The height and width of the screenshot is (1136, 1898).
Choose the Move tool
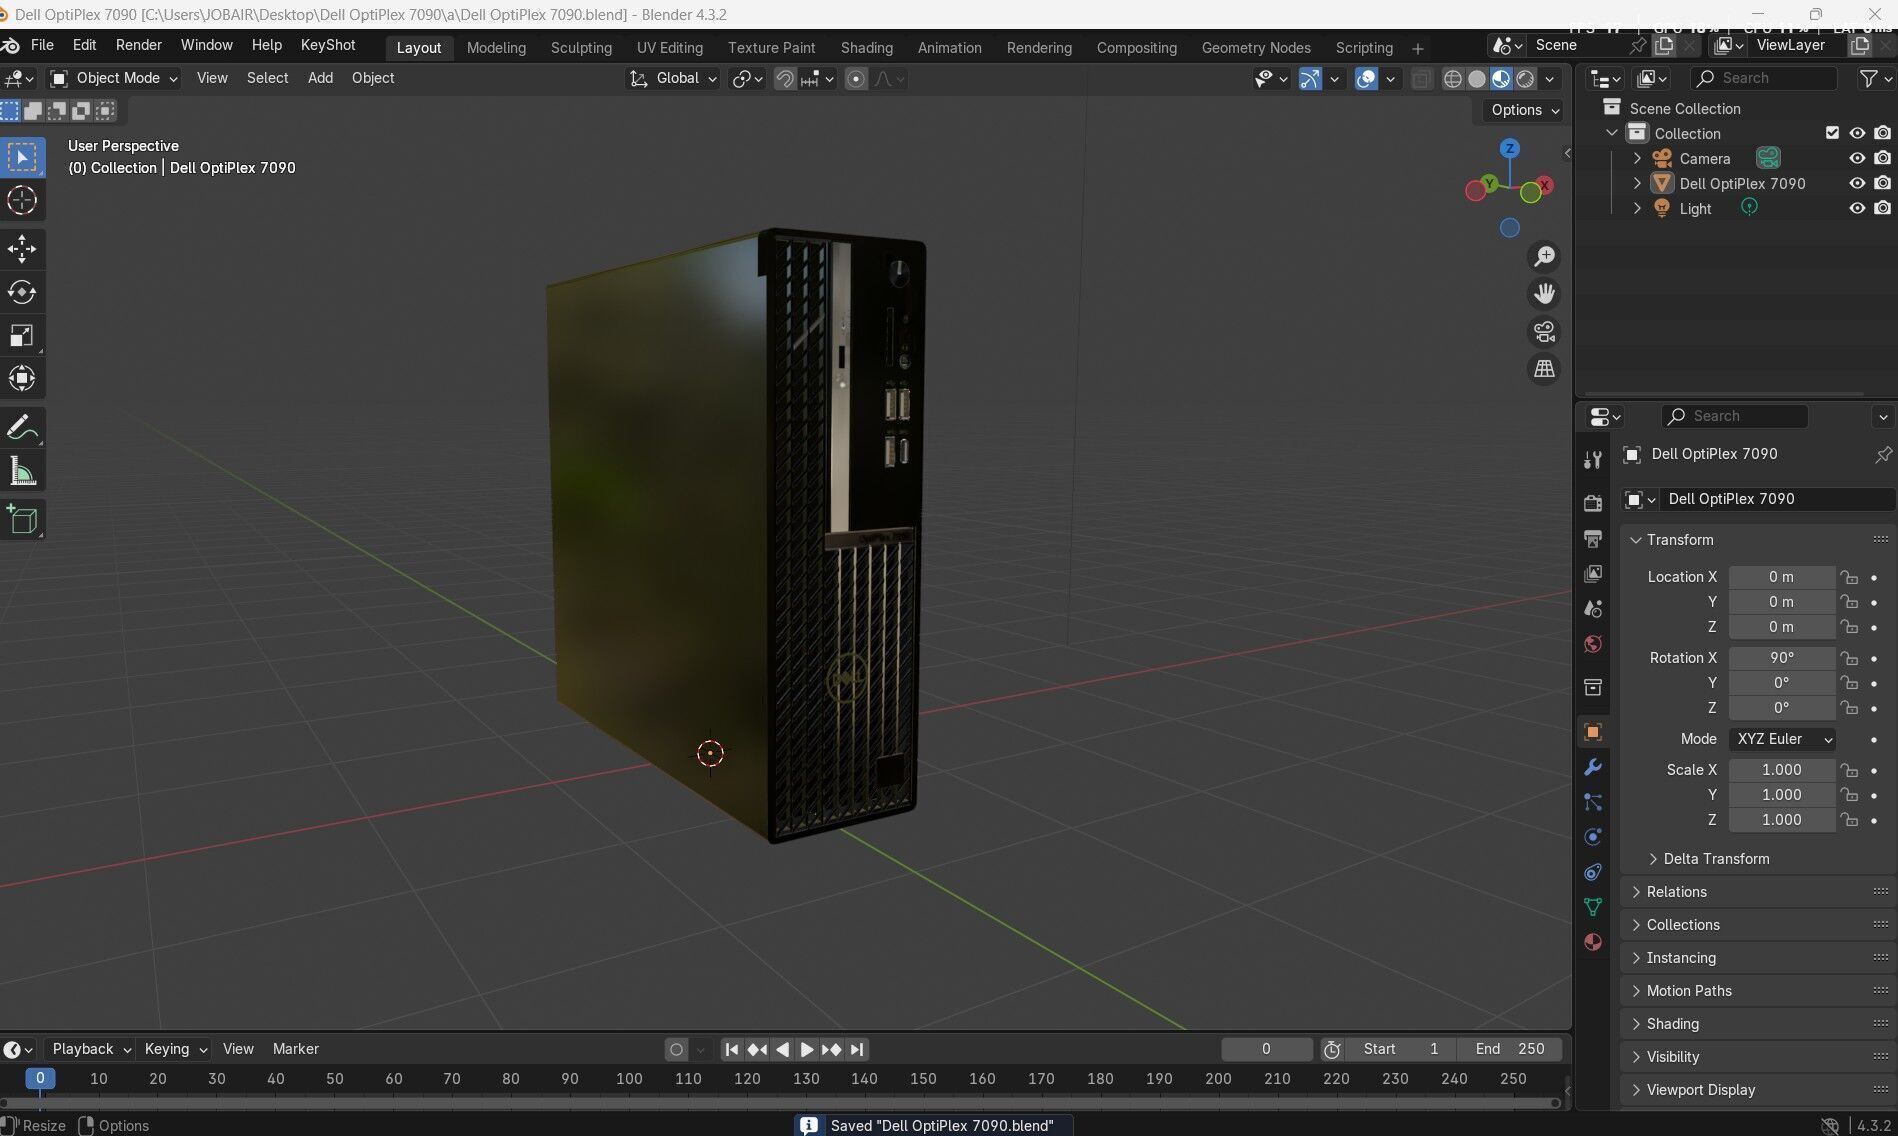click(x=22, y=249)
